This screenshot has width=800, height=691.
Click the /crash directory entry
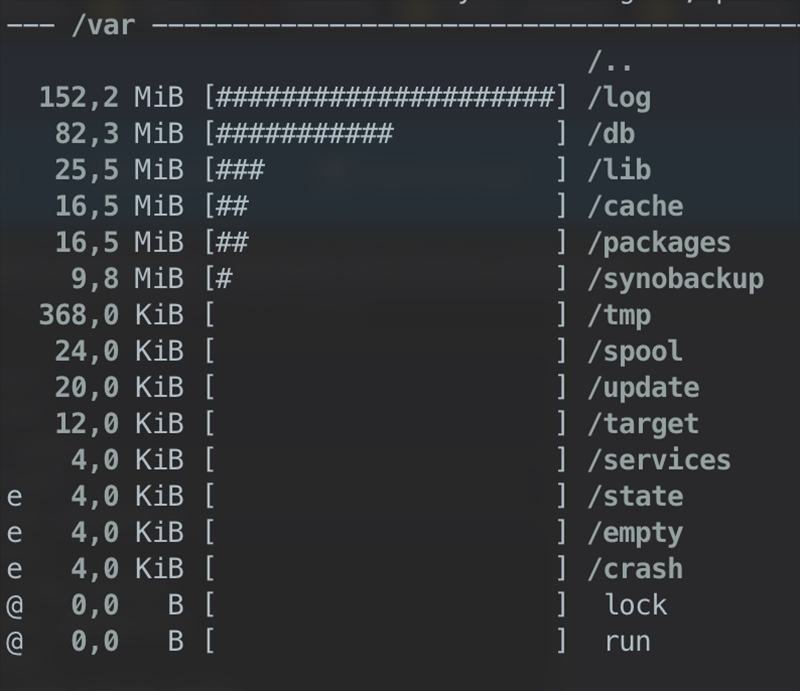(635, 568)
